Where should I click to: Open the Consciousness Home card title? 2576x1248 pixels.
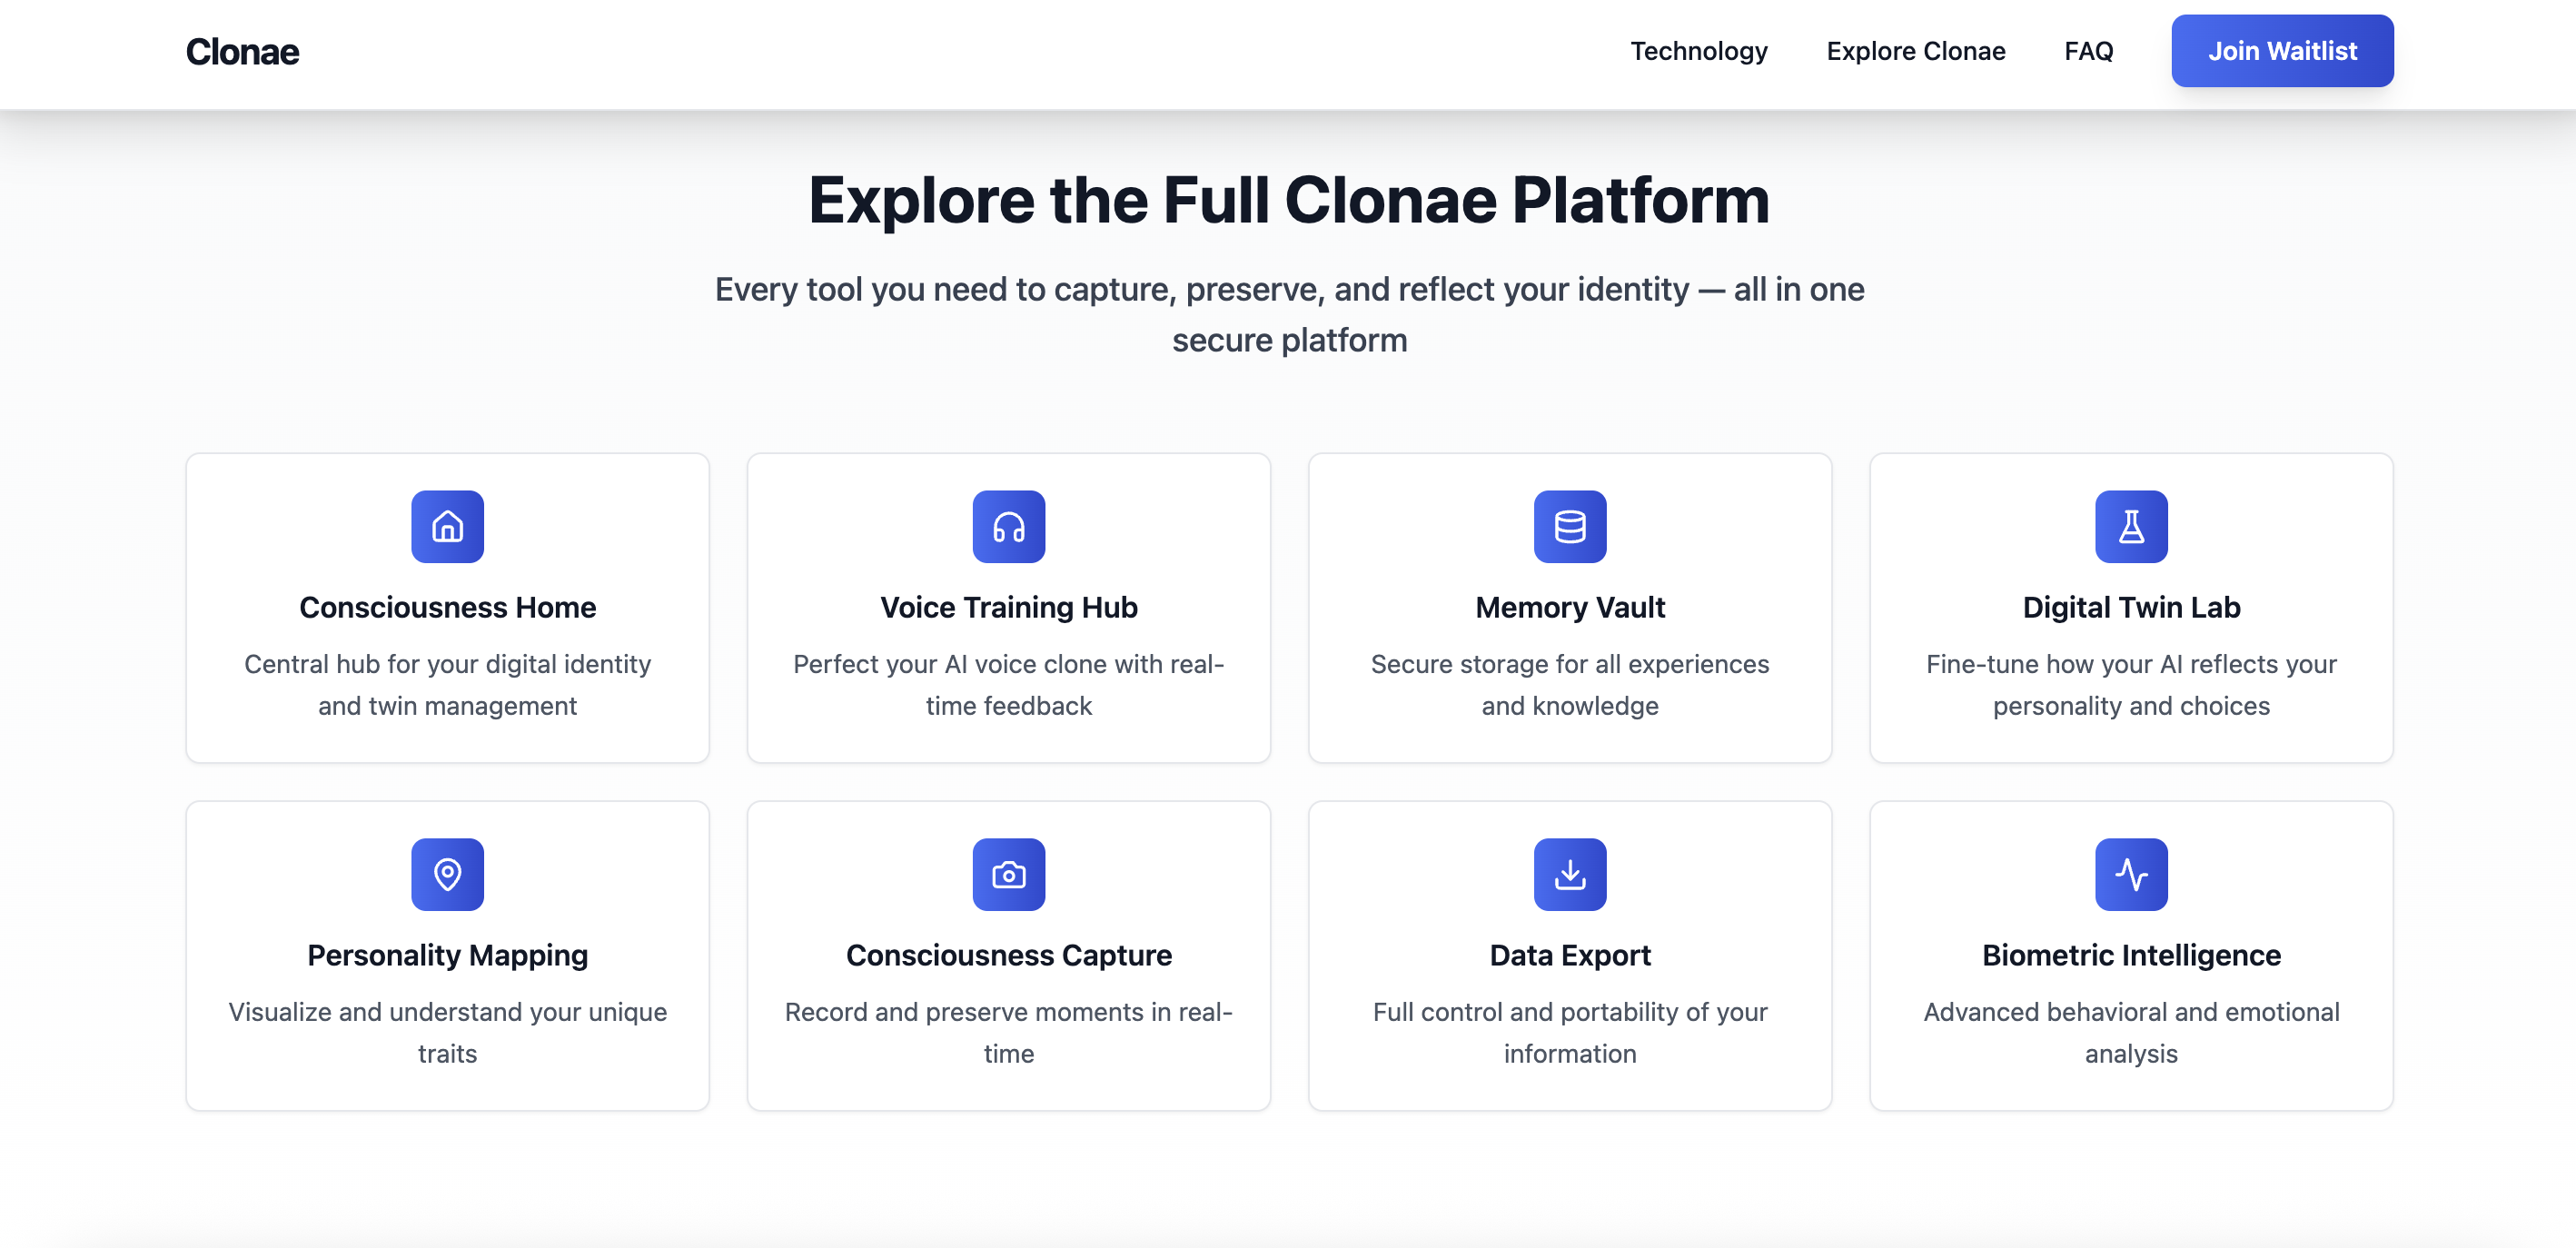(447, 607)
